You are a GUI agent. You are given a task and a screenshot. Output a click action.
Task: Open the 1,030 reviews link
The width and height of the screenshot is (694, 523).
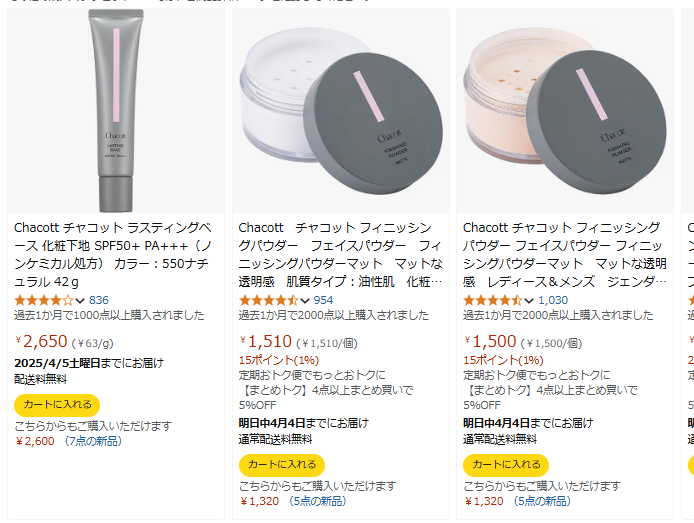[x=553, y=300]
